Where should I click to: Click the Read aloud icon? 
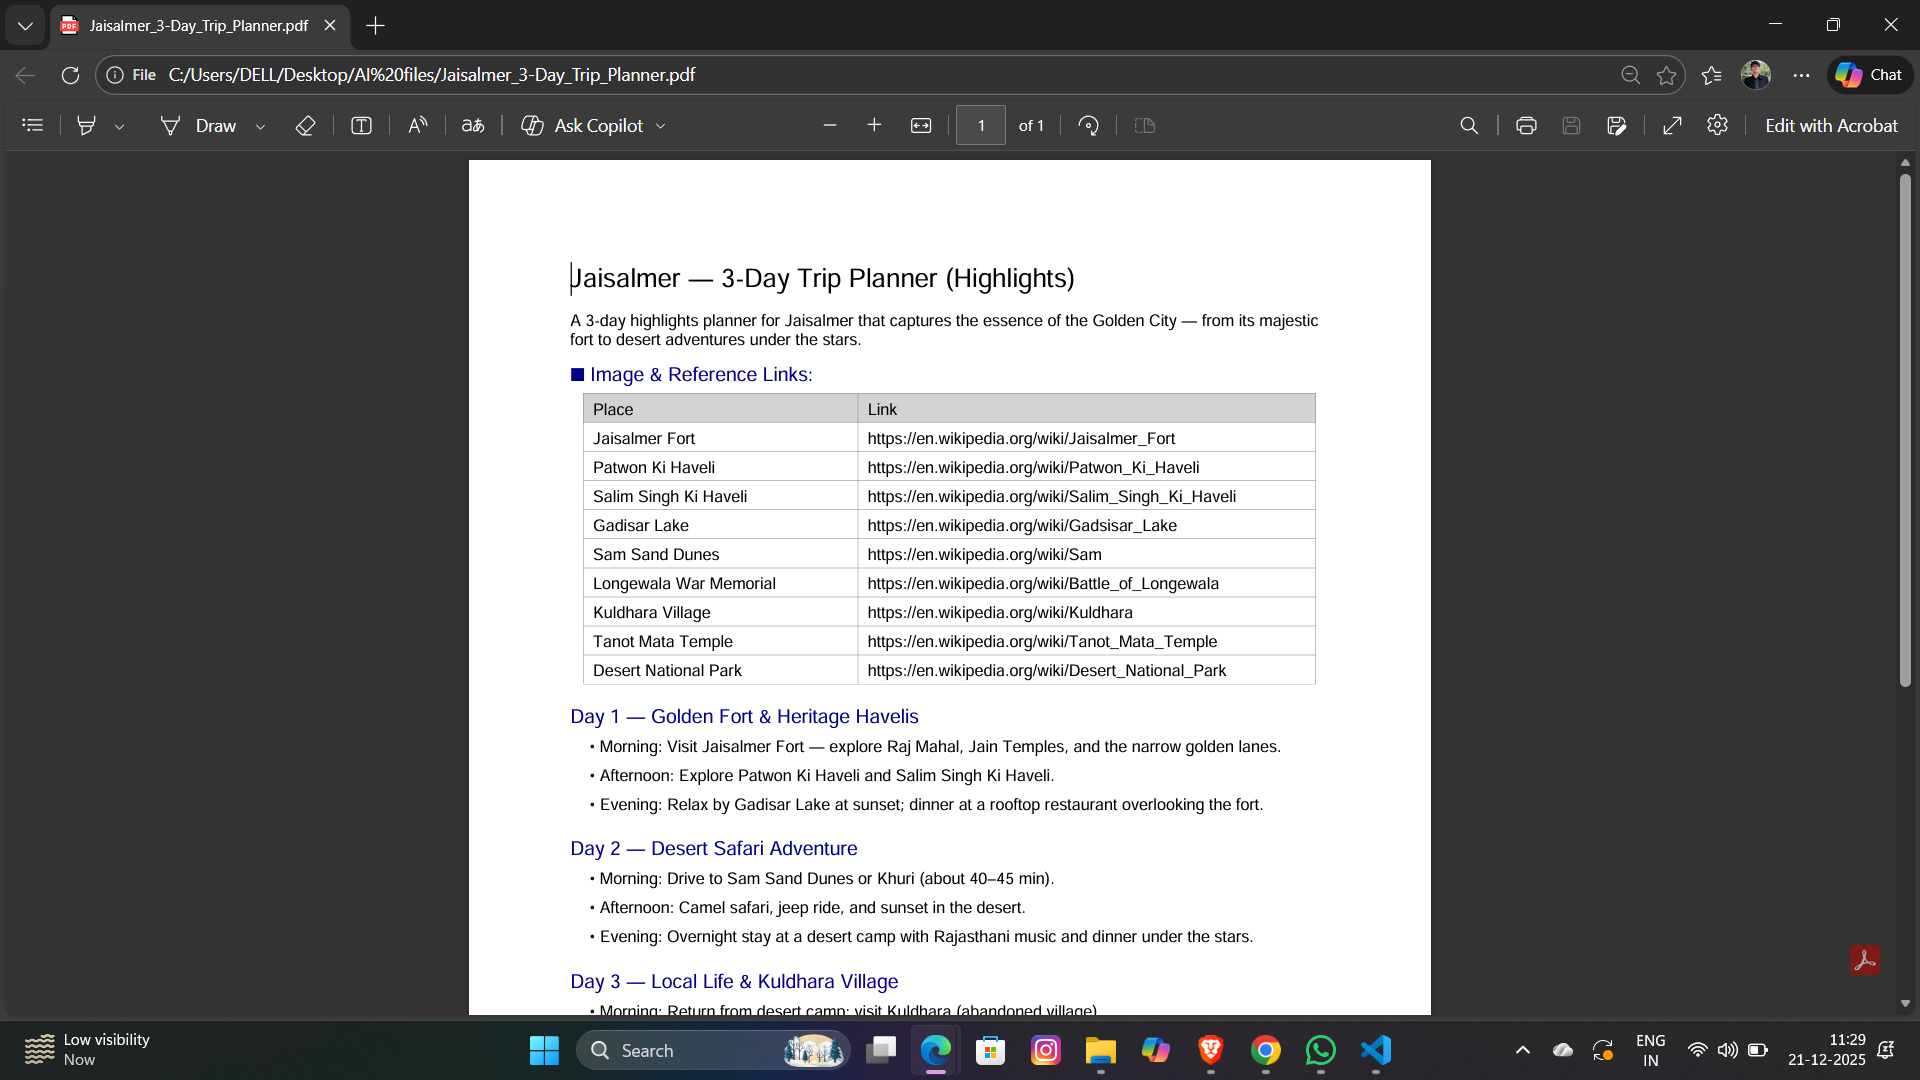click(x=418, y=125)
